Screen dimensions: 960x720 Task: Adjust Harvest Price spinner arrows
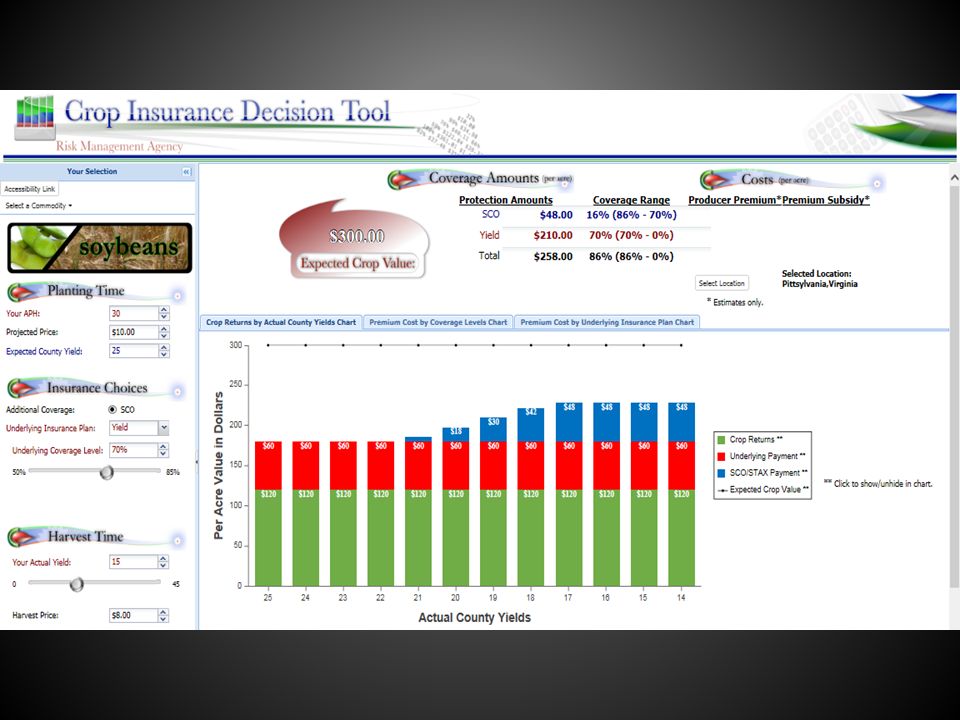coord(163,615)
